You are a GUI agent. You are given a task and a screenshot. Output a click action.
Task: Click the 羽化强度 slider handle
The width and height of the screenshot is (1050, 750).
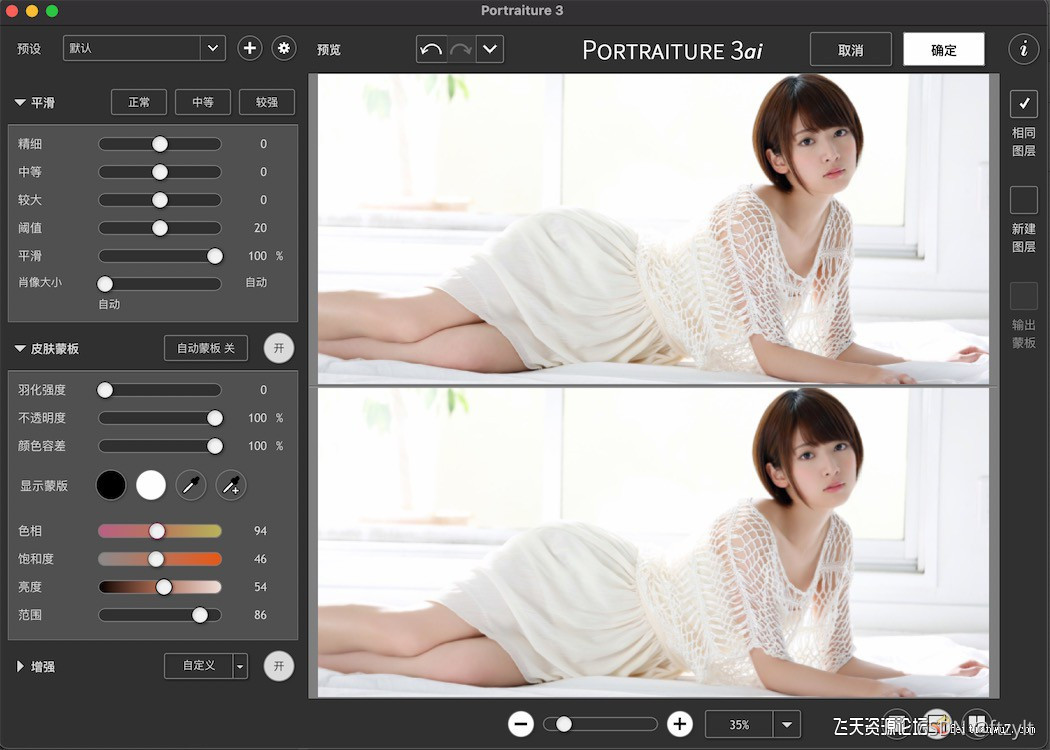click(105, 390)
